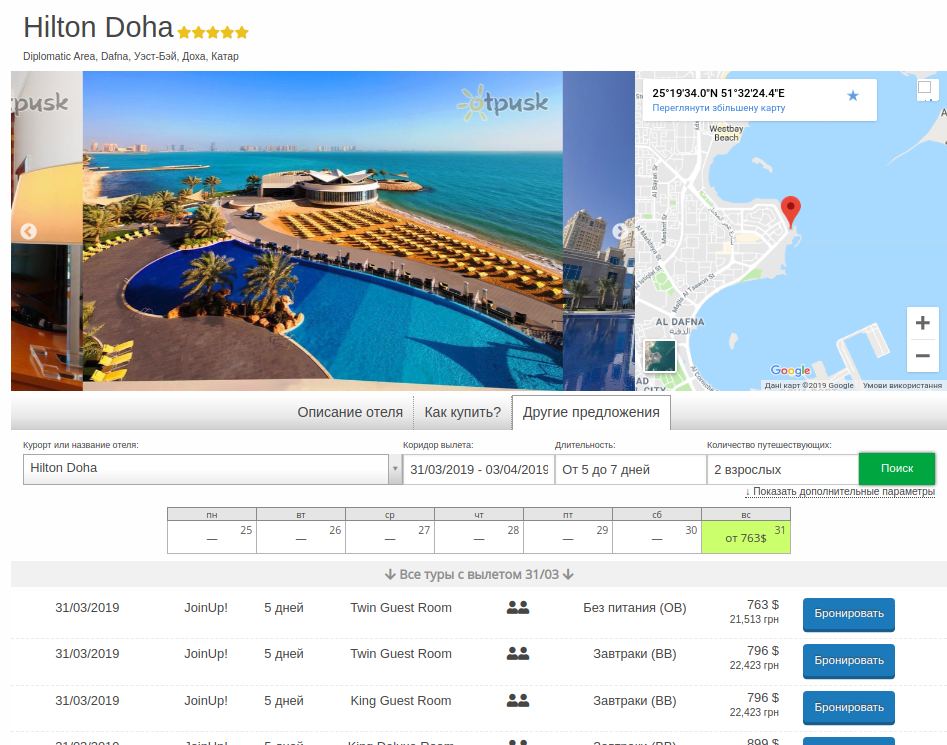947x745 pixels.
Task: Click the Google logo on the map
Action: coord(791,370)
